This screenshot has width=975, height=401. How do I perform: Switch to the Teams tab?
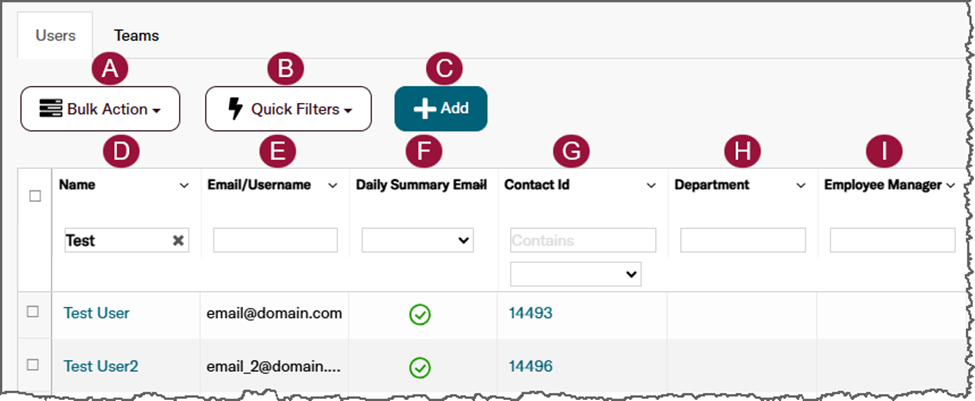pos(136,35)
